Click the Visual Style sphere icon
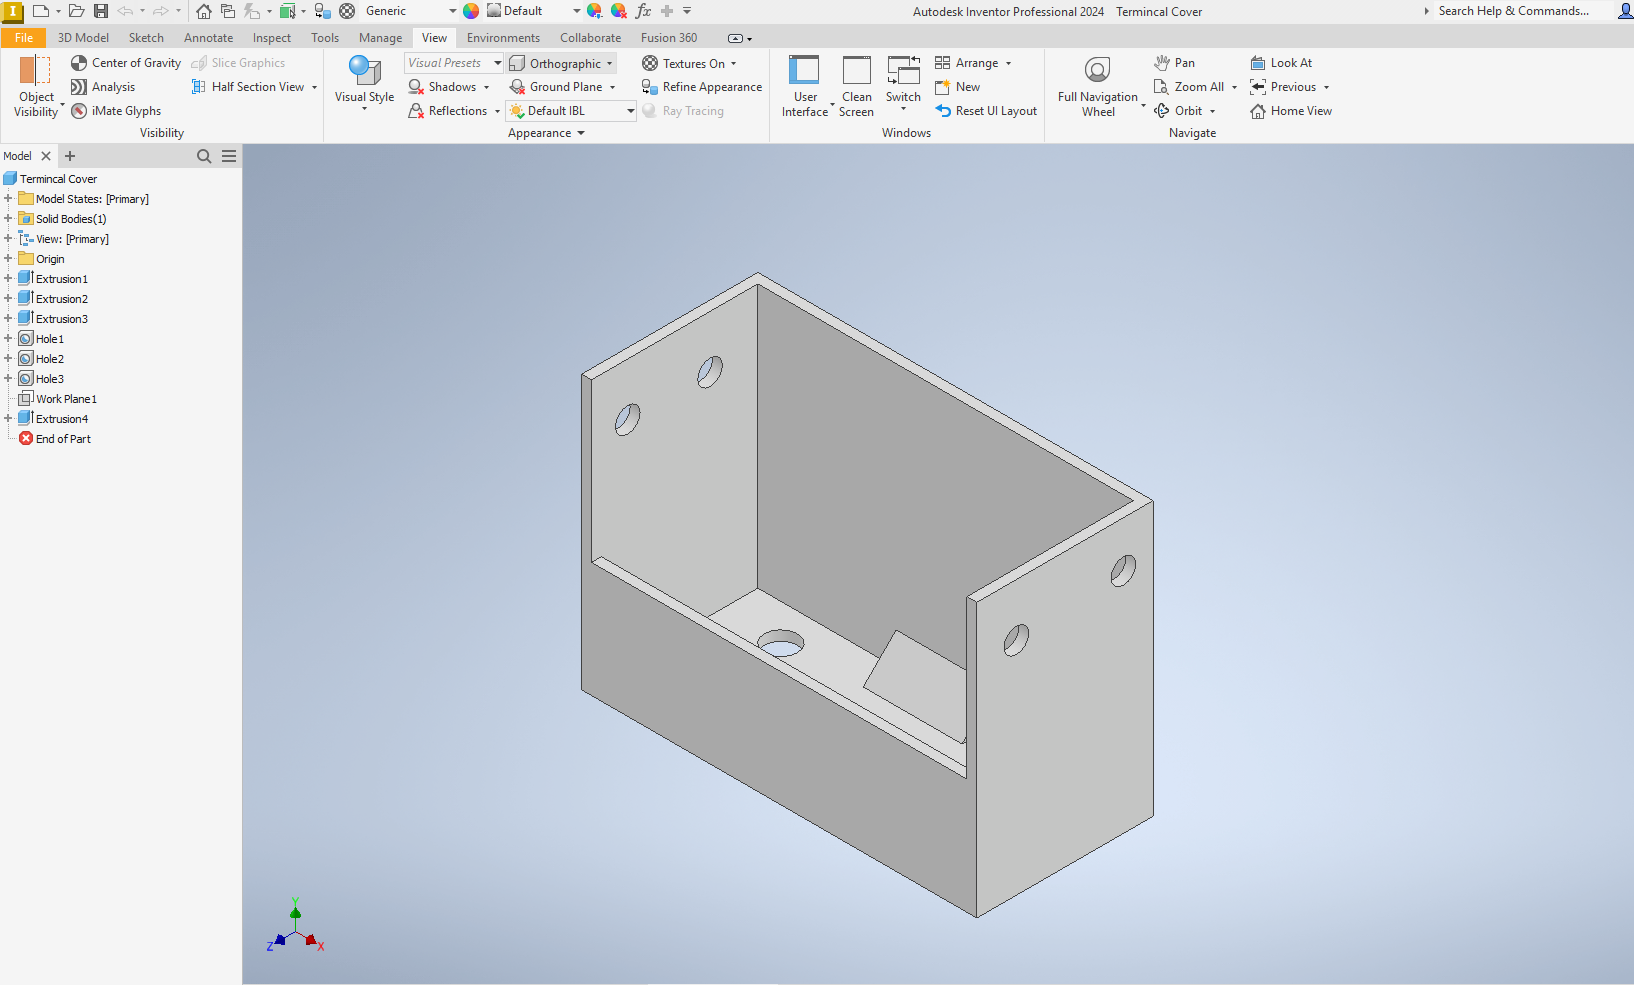The width and height of the screenshot is (1634, 985). tap(364, 70)
